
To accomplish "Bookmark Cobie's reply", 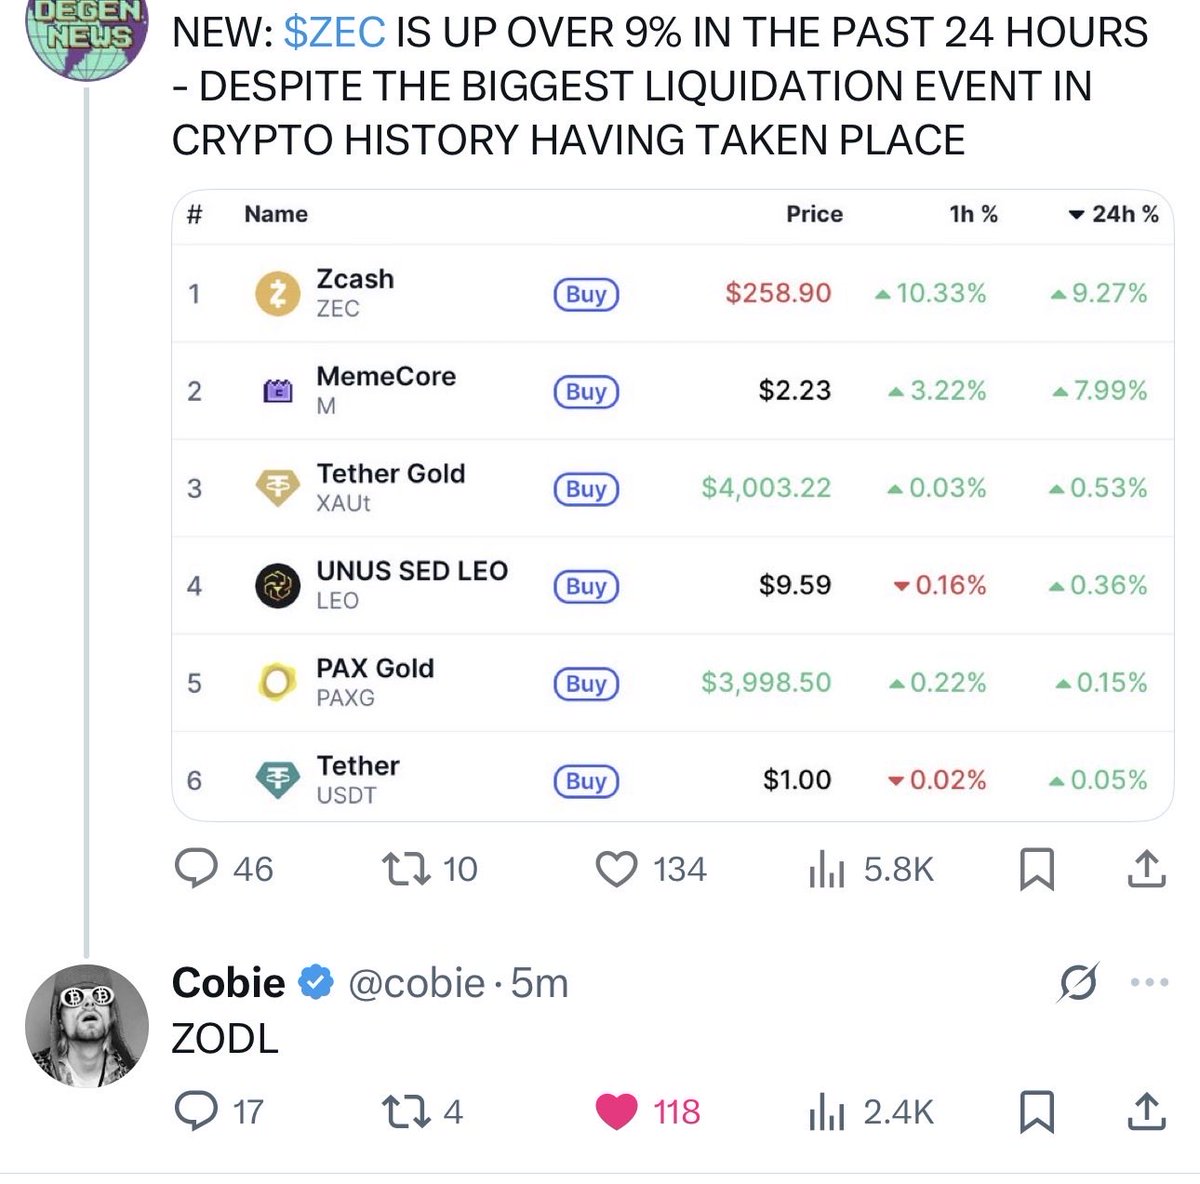I will (1036, 1111).
